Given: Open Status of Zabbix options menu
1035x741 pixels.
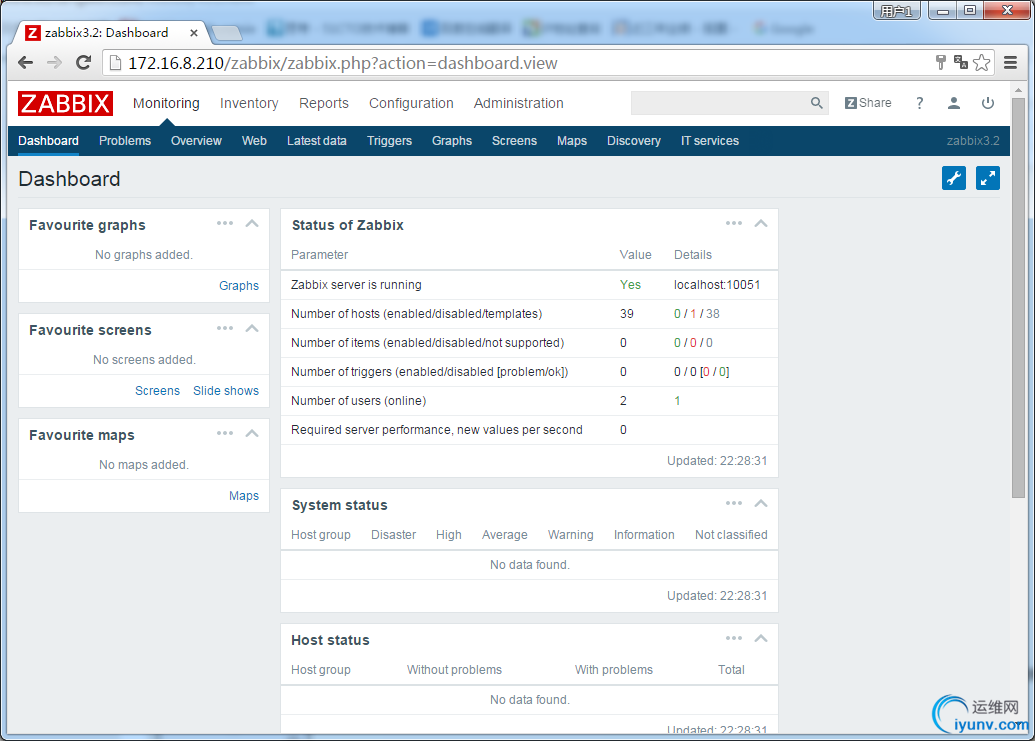Looking at the screenshot, I should click(734, 223).
